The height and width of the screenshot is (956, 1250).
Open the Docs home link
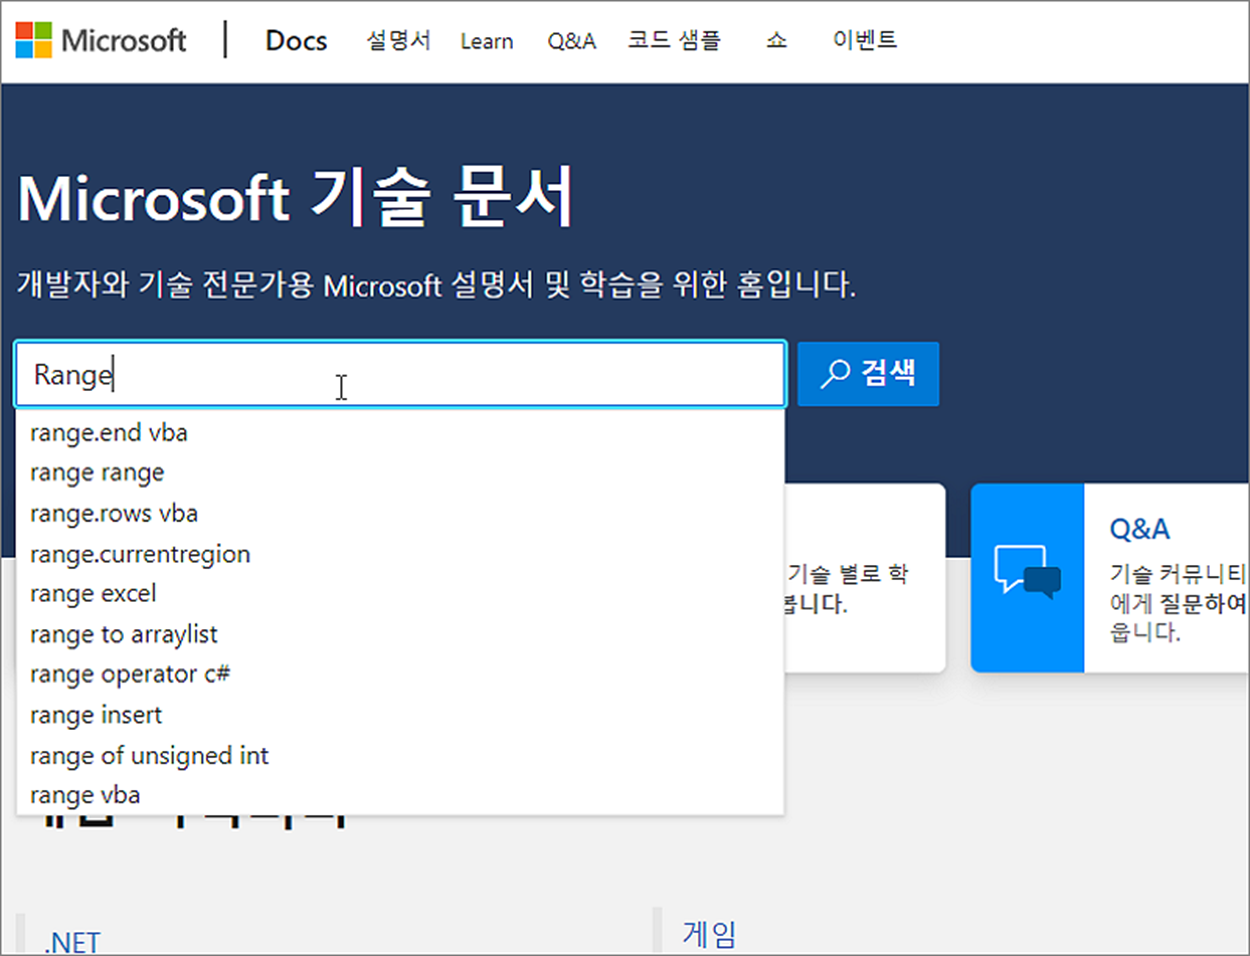[296, 41]
